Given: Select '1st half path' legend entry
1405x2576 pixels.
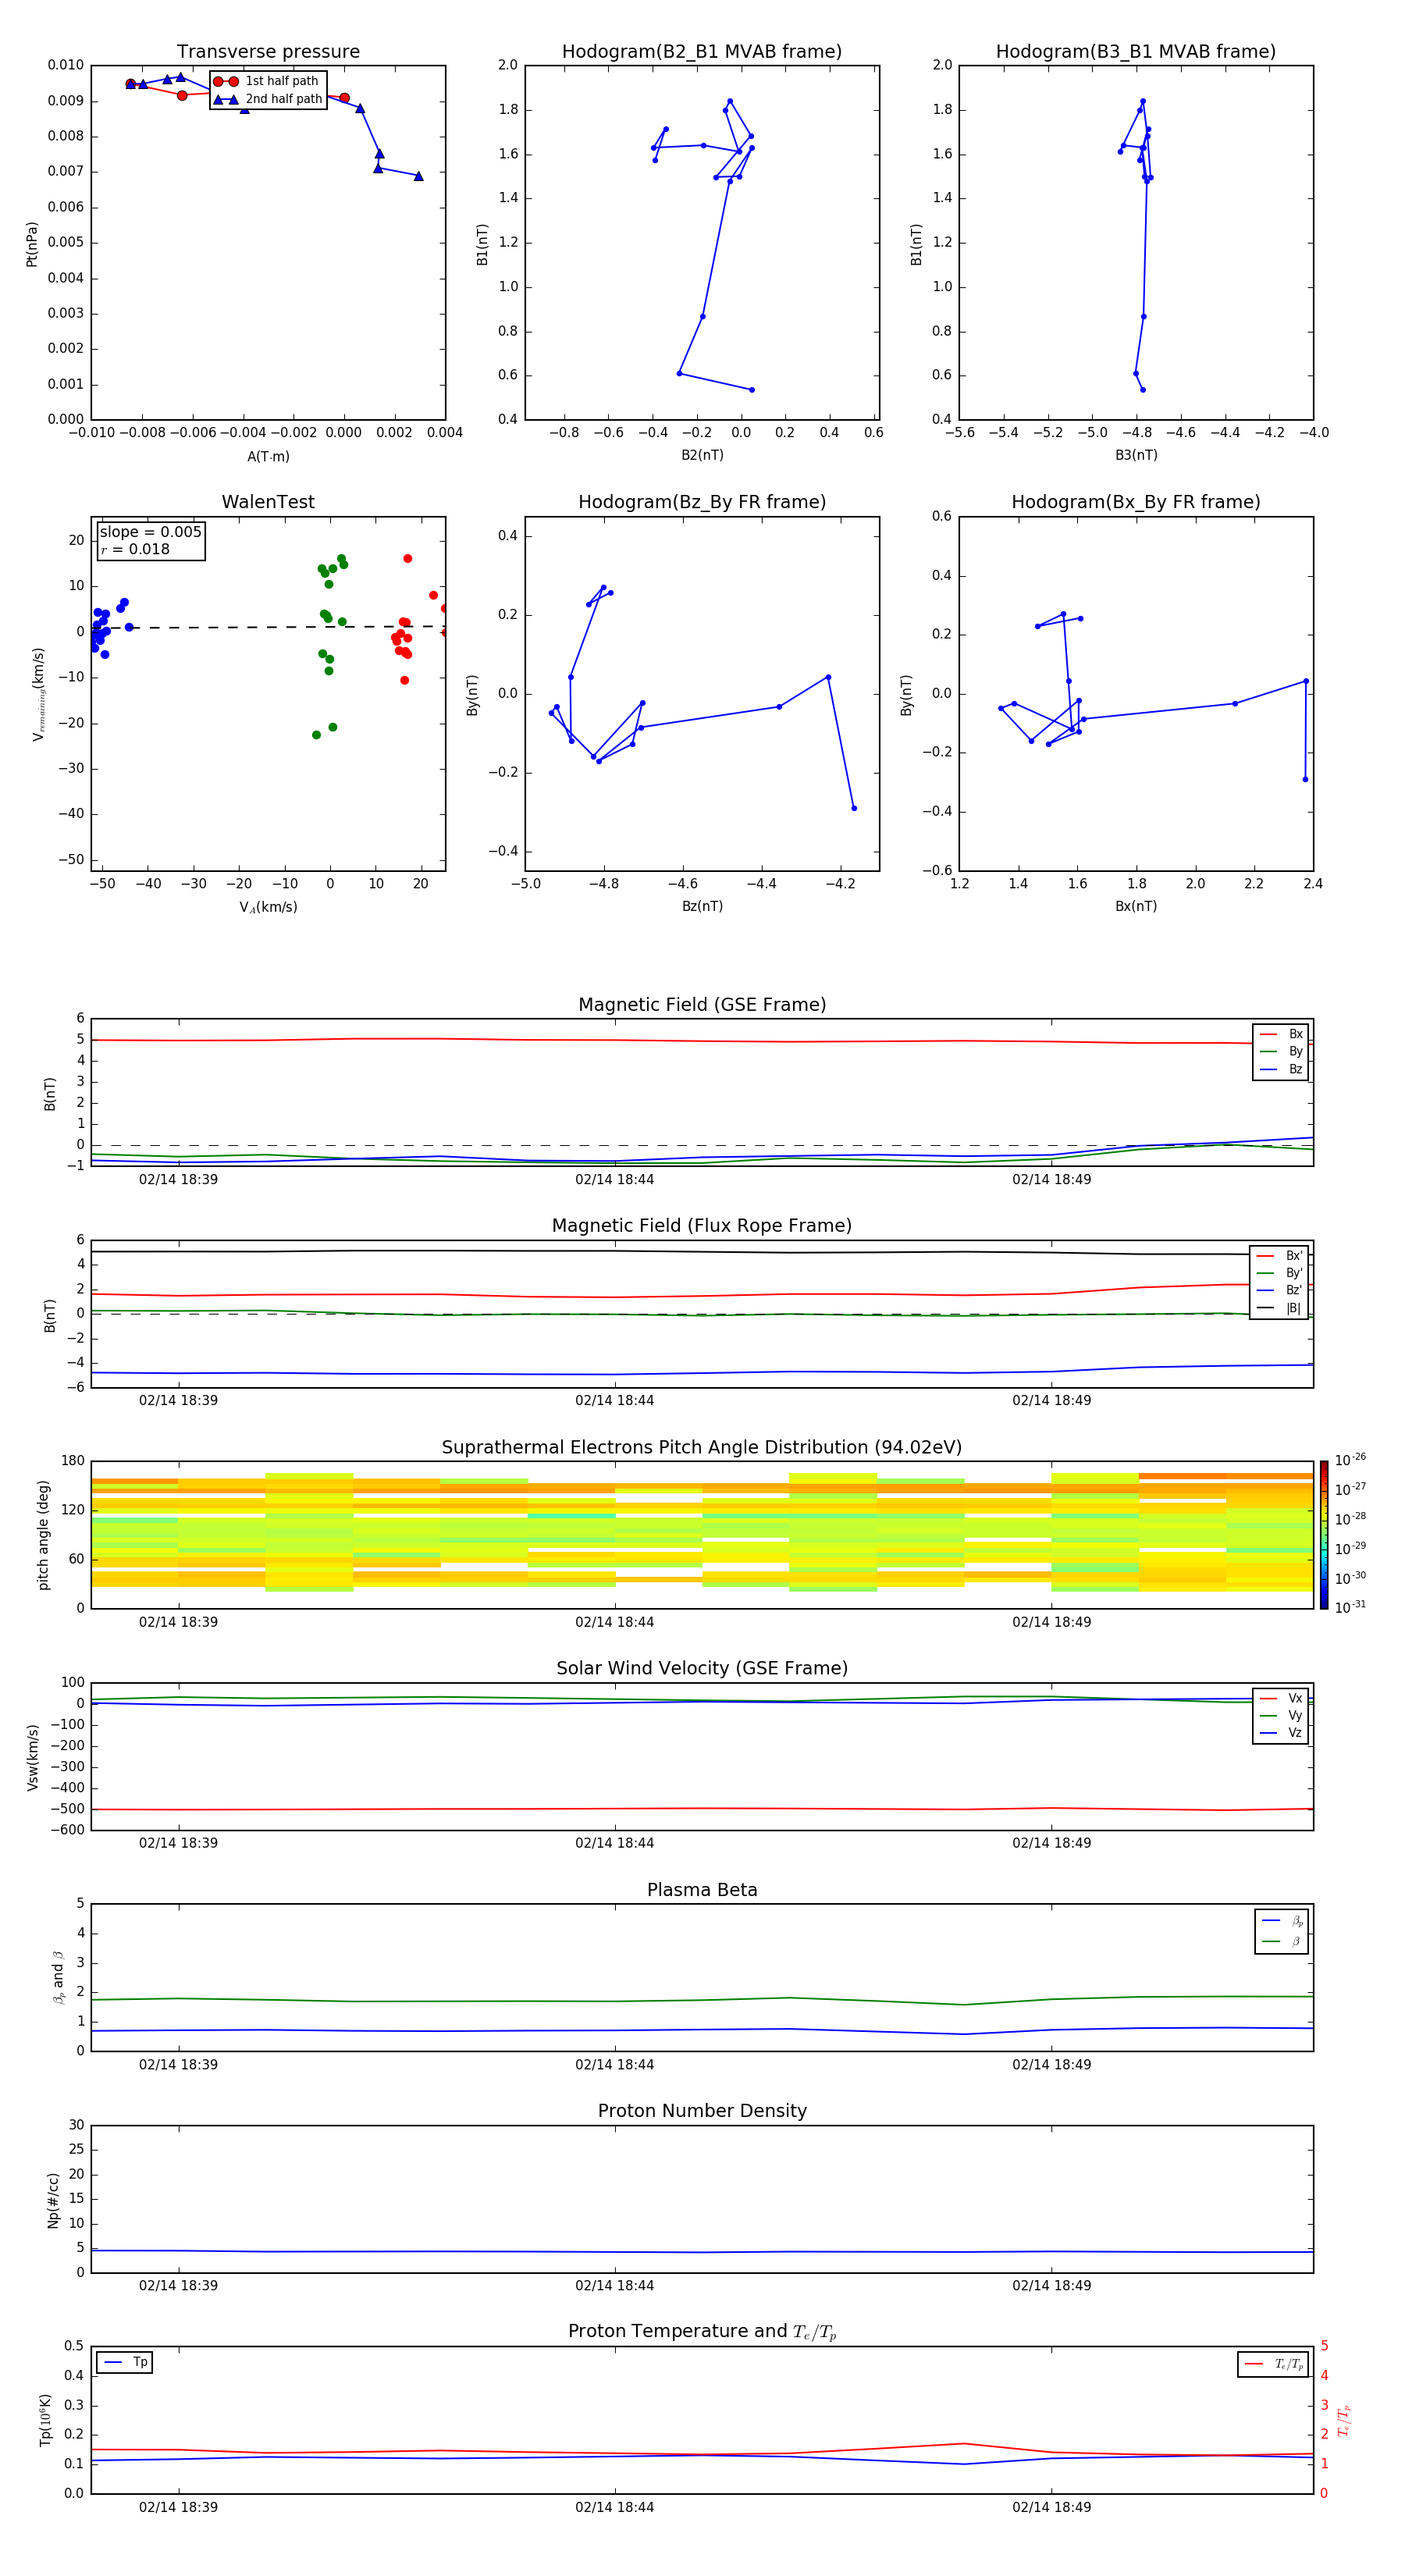Looking at the screenshot, I should 268,81.
